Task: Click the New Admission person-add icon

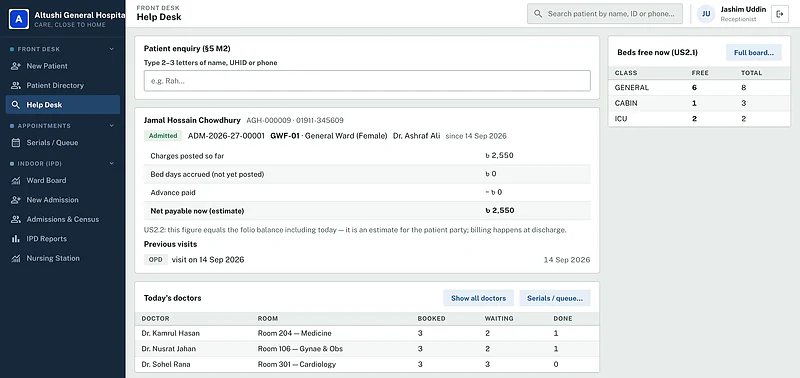Action: [x=16, y=199]
